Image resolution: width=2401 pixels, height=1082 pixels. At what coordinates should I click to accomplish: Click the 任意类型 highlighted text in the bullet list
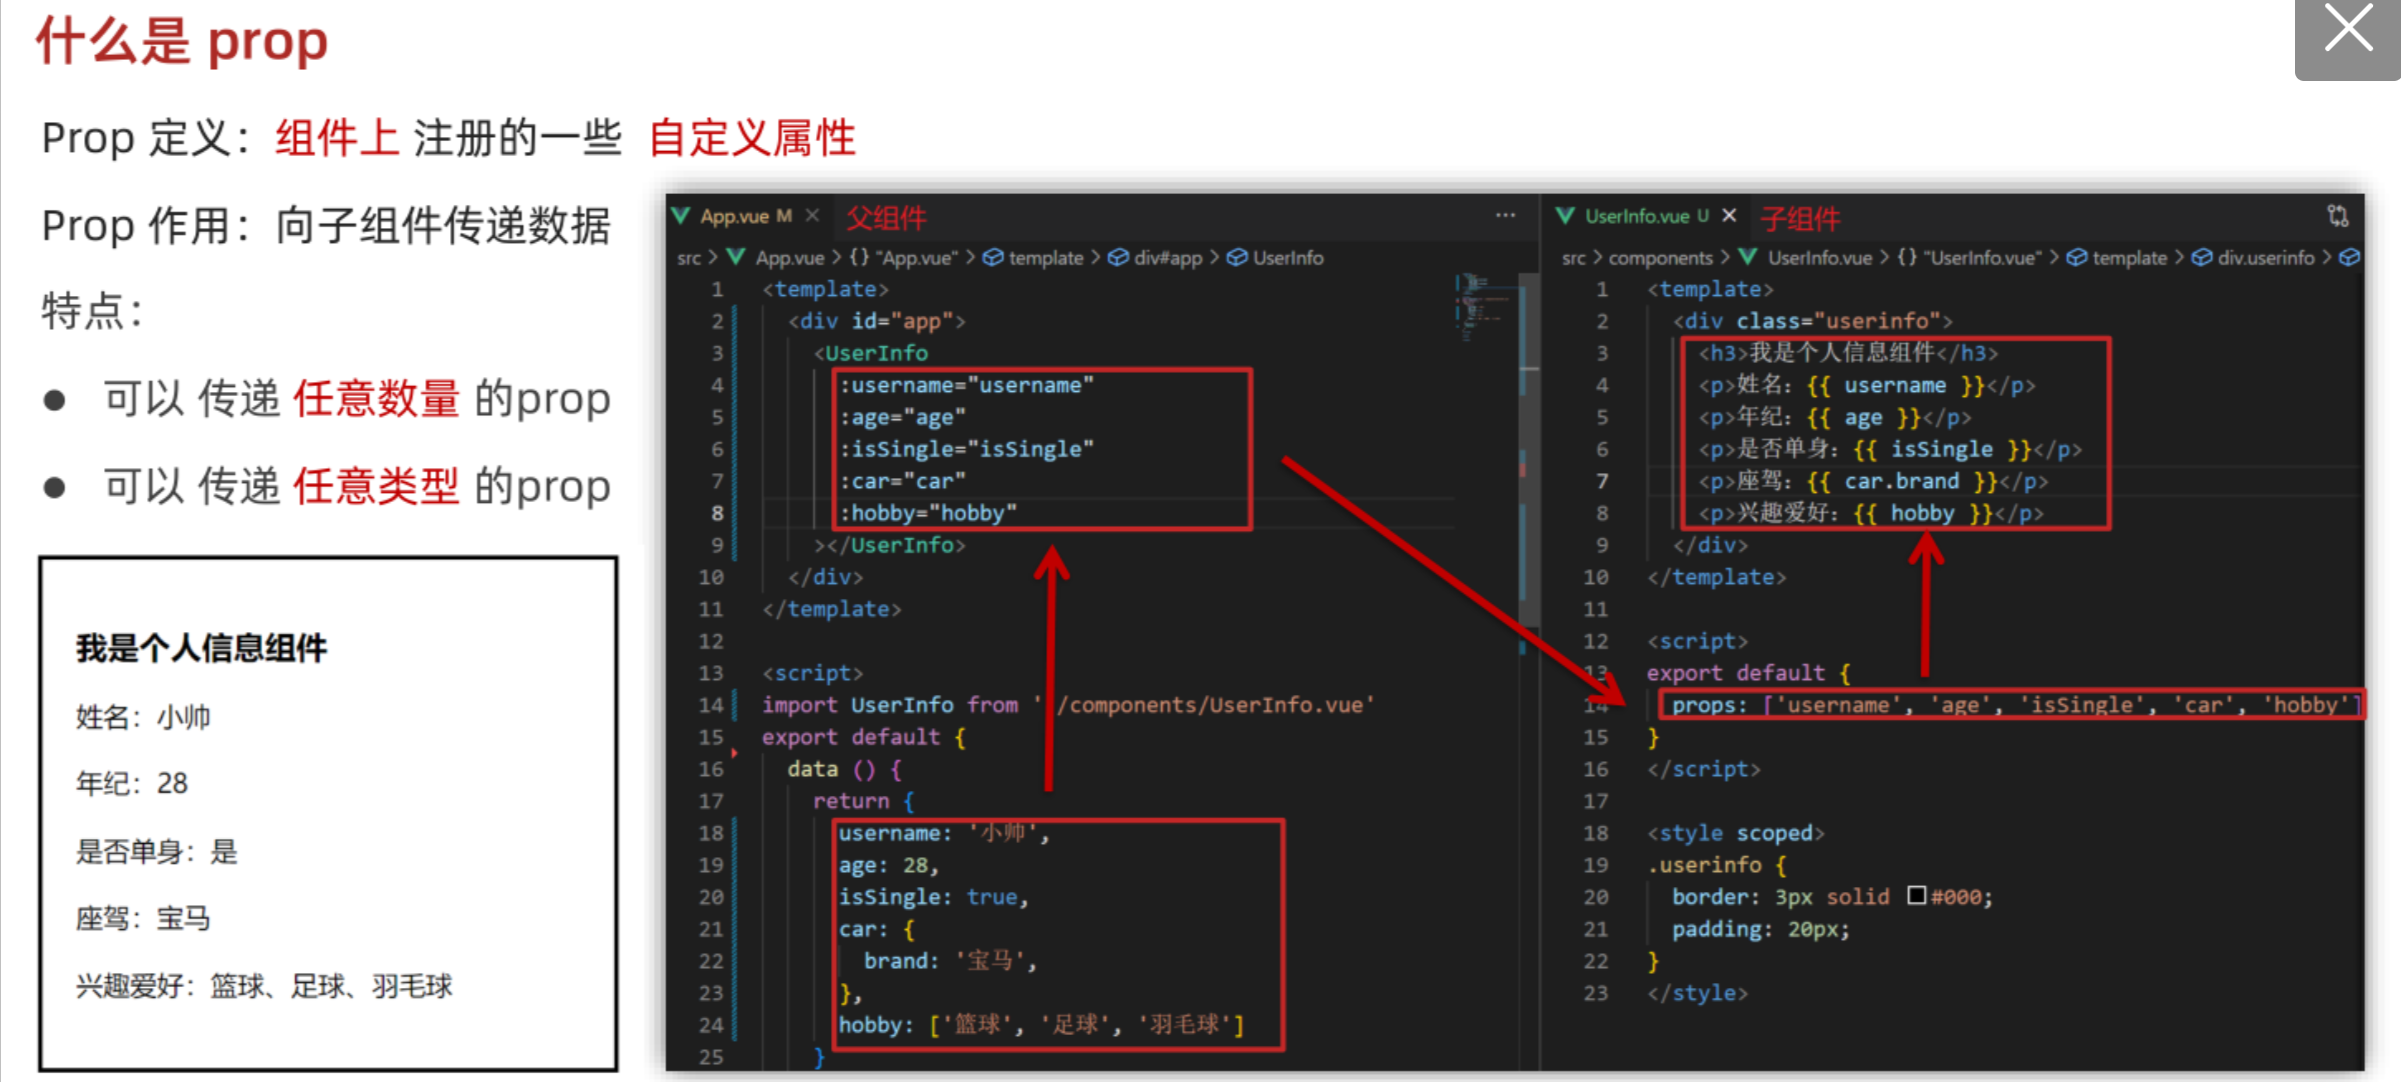[x=376, y=487]
